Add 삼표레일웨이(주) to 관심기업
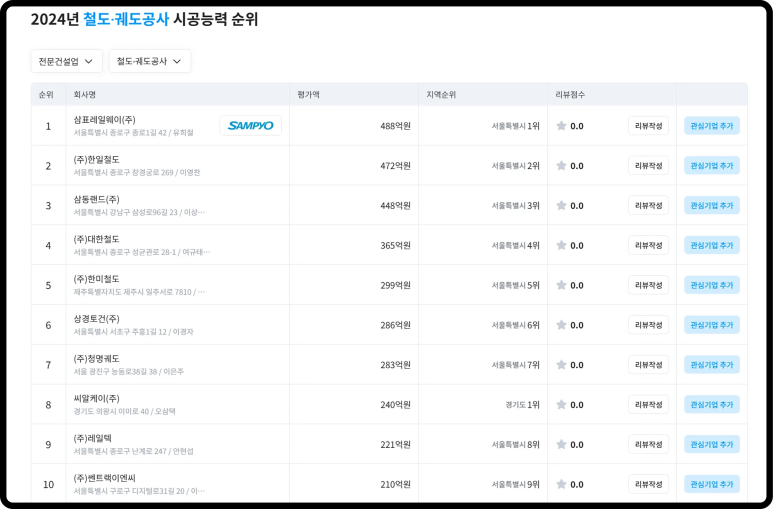 (712, 126)
